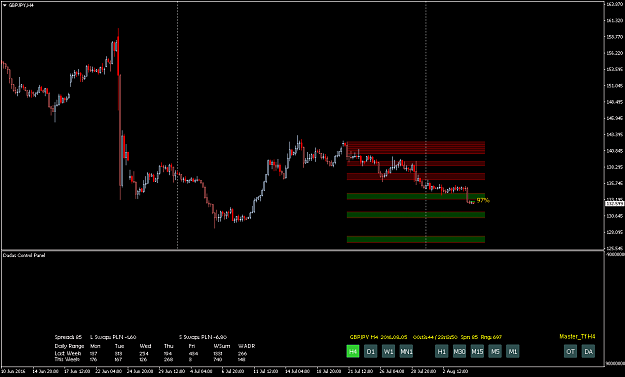Click the WADR column header

[x=246, y=346]
